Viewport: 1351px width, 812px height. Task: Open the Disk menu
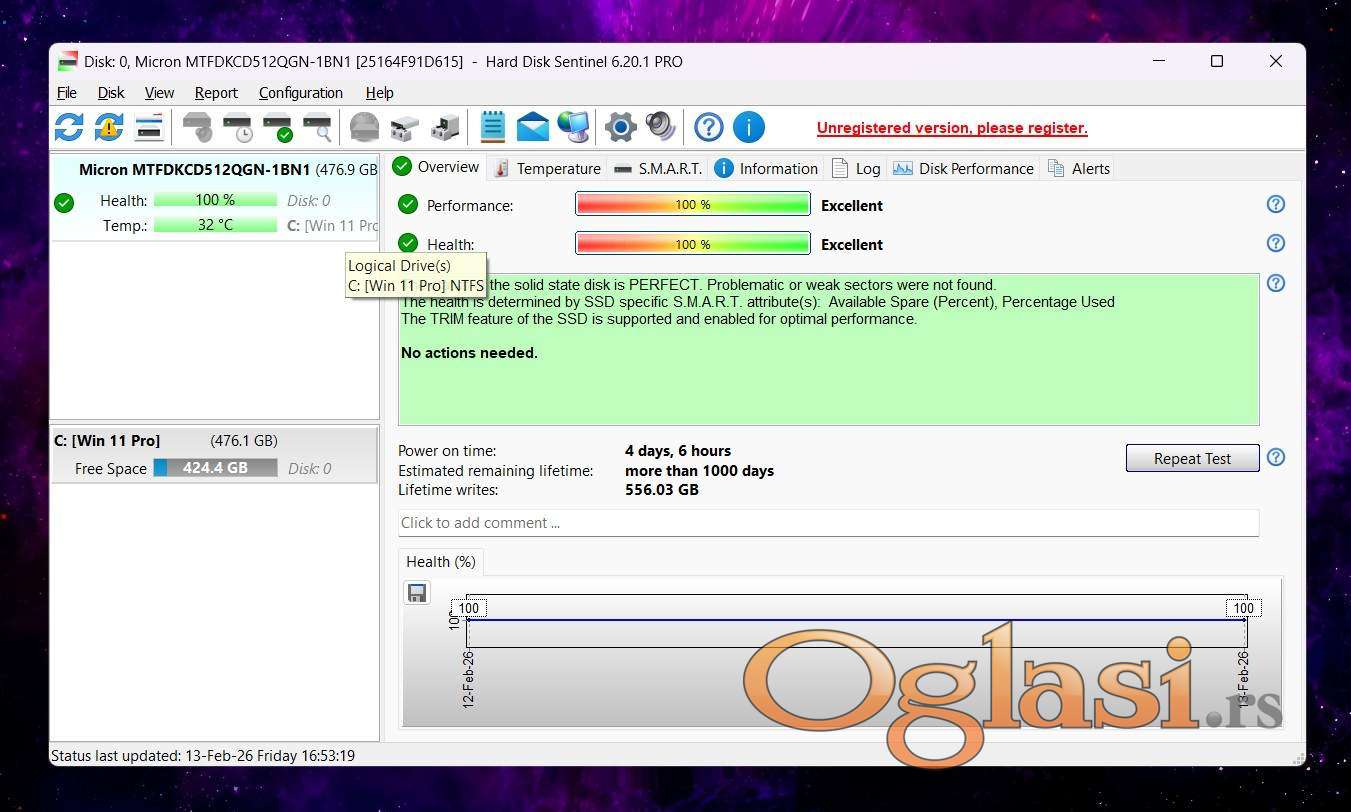coord(111,92)
